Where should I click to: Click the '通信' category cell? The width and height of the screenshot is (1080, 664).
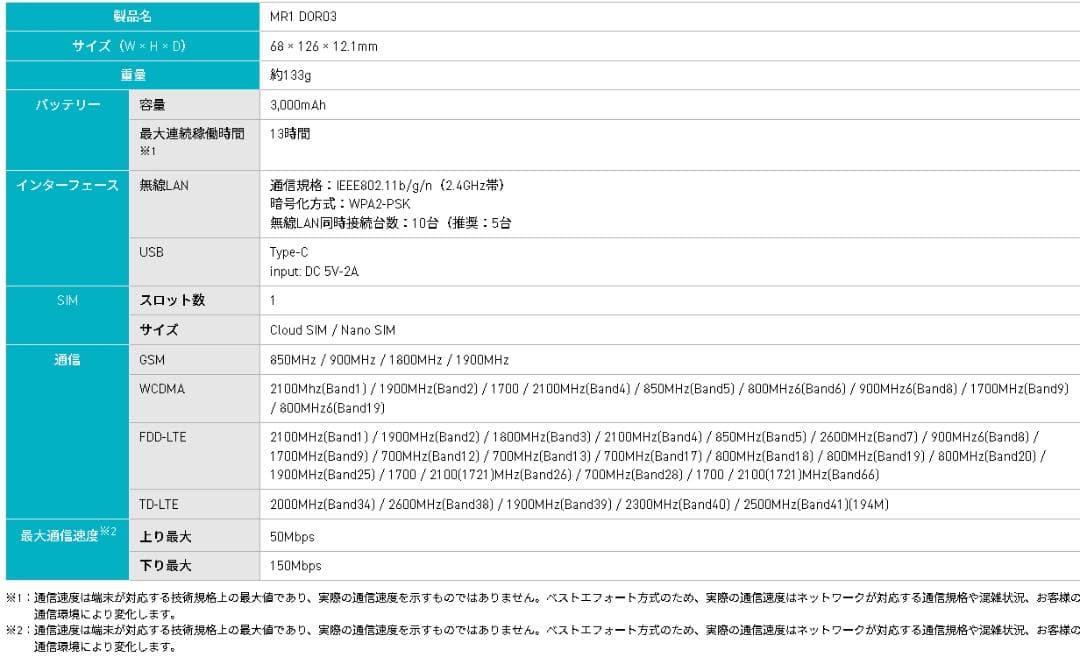(68, 431)
